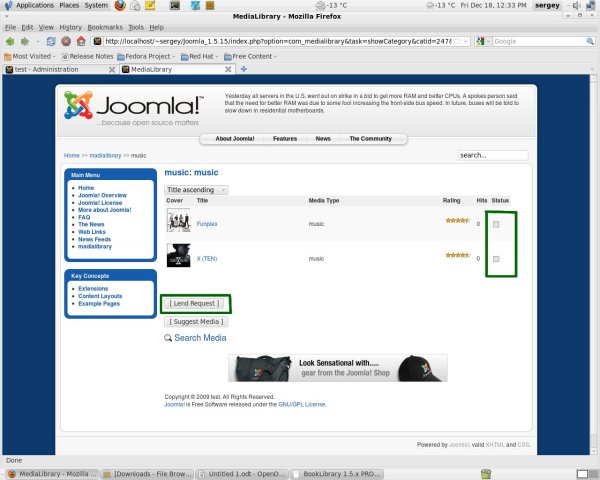
Task: Click the volume speaker icon in panel
Action: [x=576, y=5]
